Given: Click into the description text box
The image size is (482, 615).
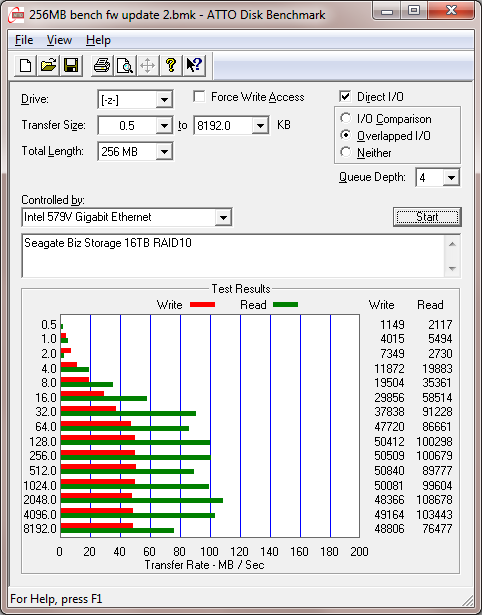Looking at the screenshot, I should tap(233, 256).
